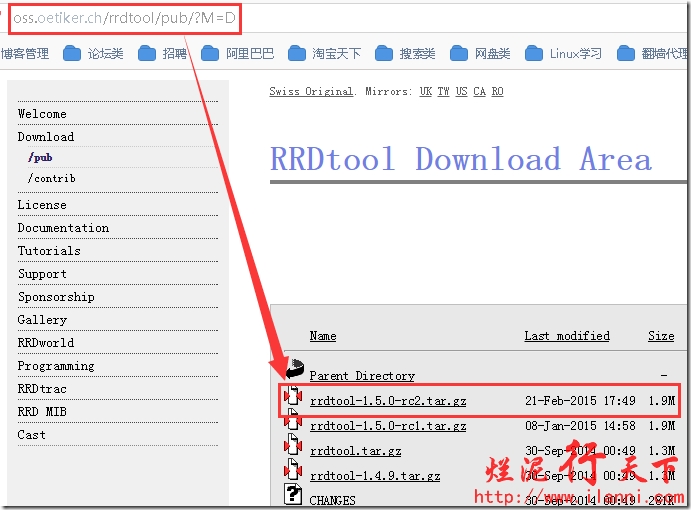The height and width of the screenshot is (510, 691).
Task: Open the Linux学习 bookmark folder
Action: [x=563, y=54]
